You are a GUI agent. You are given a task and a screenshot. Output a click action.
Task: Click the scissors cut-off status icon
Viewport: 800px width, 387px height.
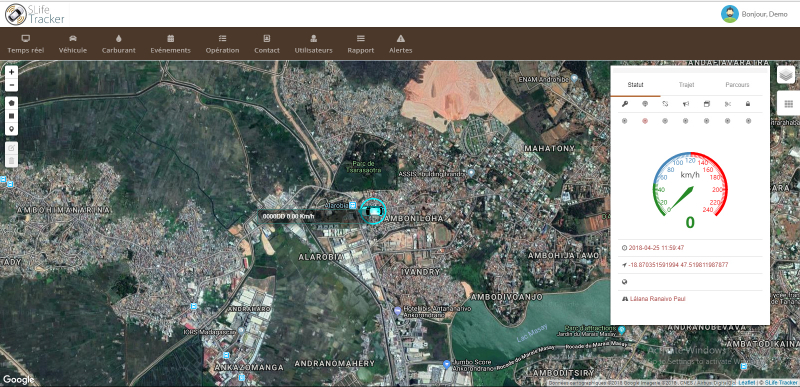tap(728, 104)
